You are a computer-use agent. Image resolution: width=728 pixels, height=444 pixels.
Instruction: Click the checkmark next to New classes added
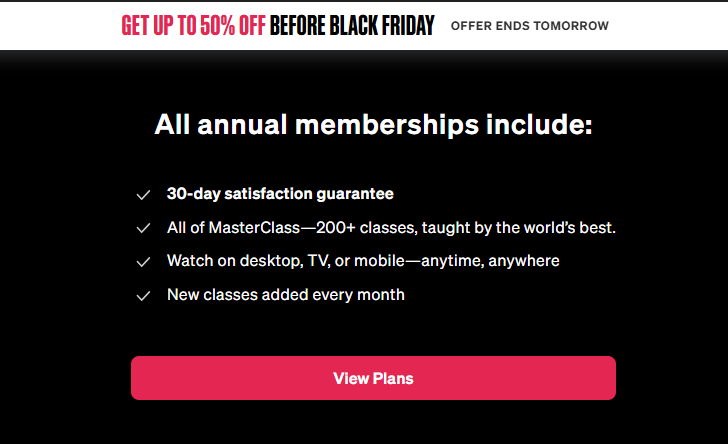click(x=143, y=296)
